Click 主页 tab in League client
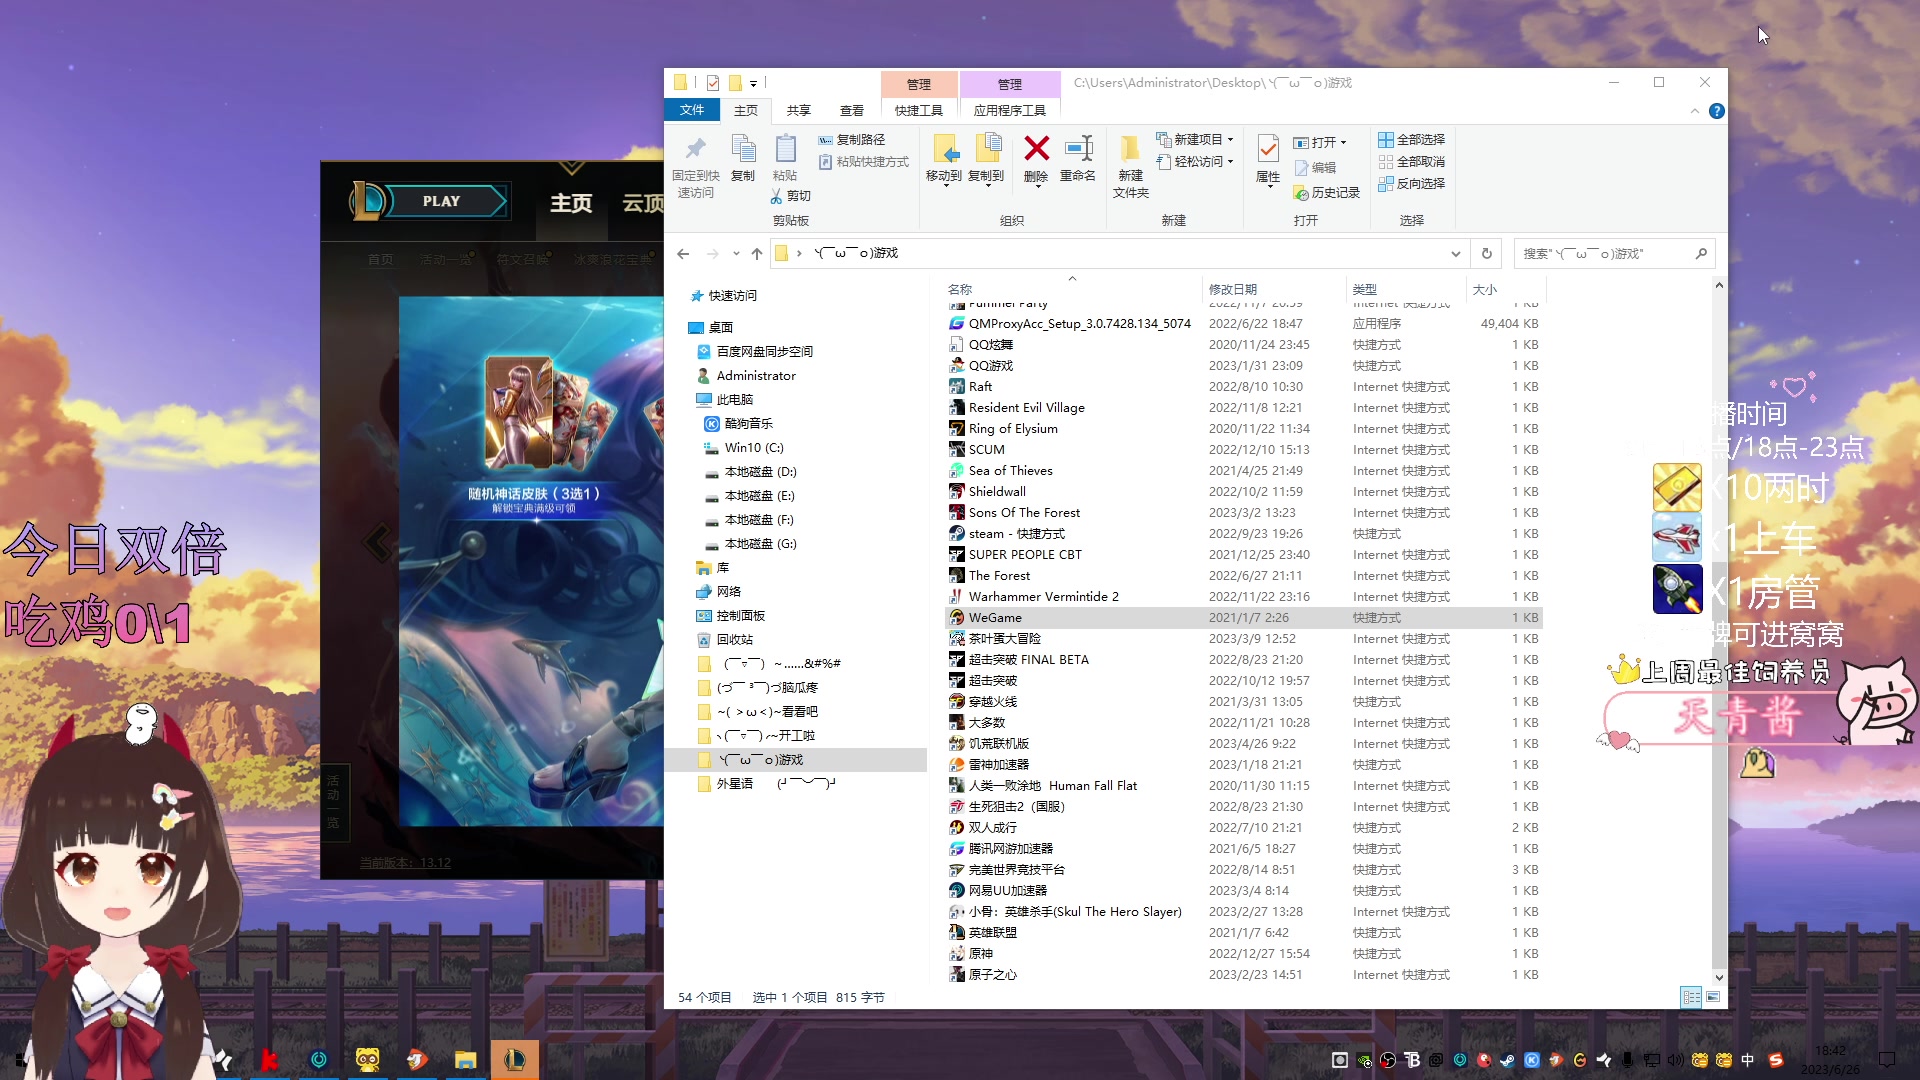1920x1080 pixels. pos(571,203)
